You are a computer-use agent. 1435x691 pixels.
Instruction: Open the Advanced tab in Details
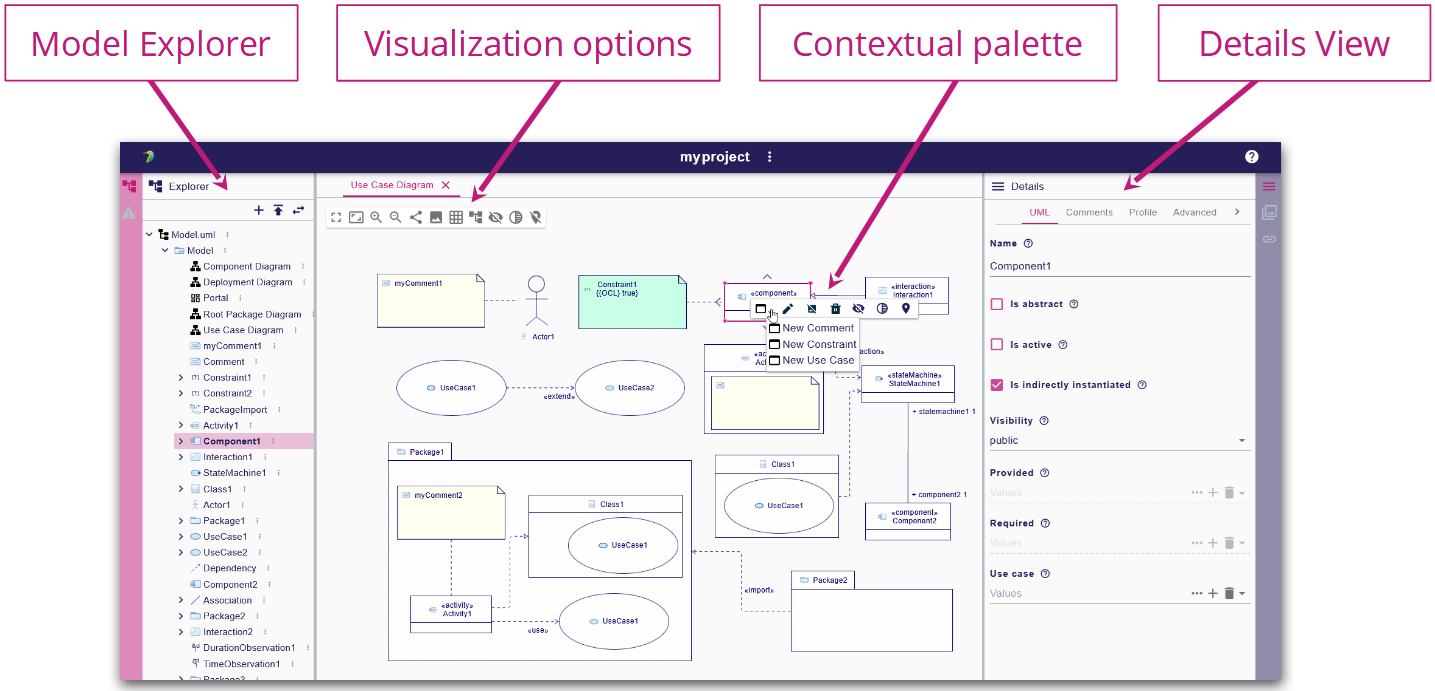click(1194, 212)
